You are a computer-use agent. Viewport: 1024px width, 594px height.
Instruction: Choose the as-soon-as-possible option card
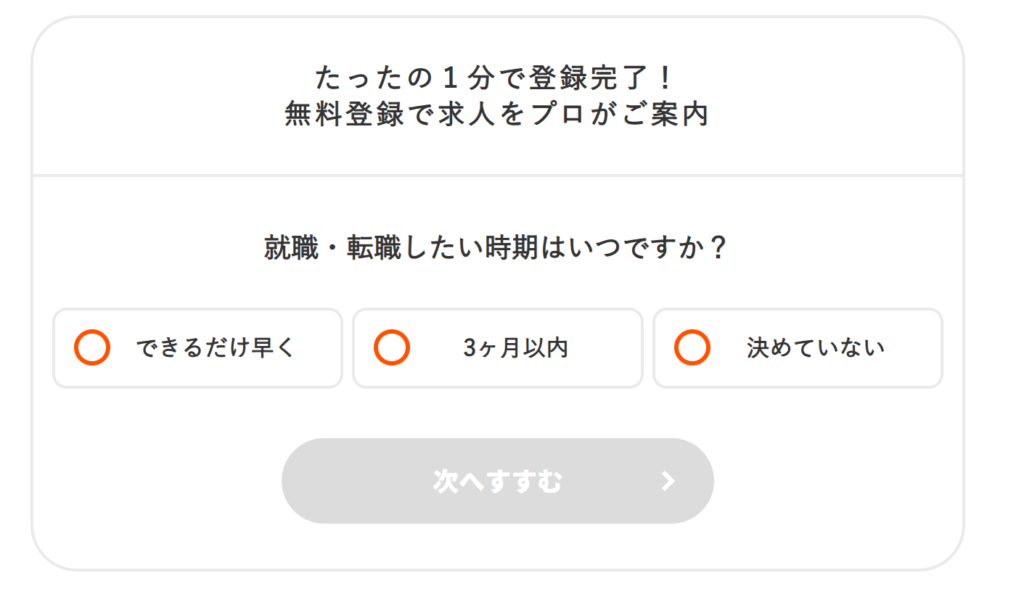coord(198,348)
